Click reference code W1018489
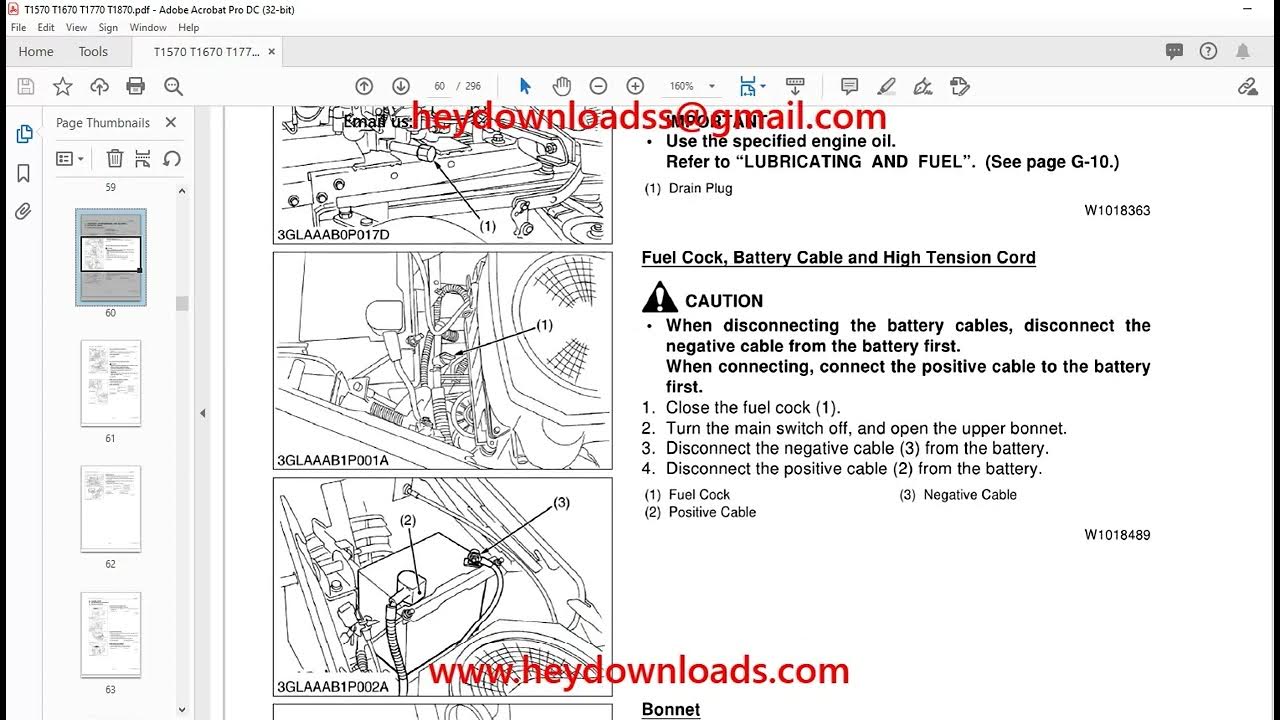The image size is (1280, 720). point(1117,535)
